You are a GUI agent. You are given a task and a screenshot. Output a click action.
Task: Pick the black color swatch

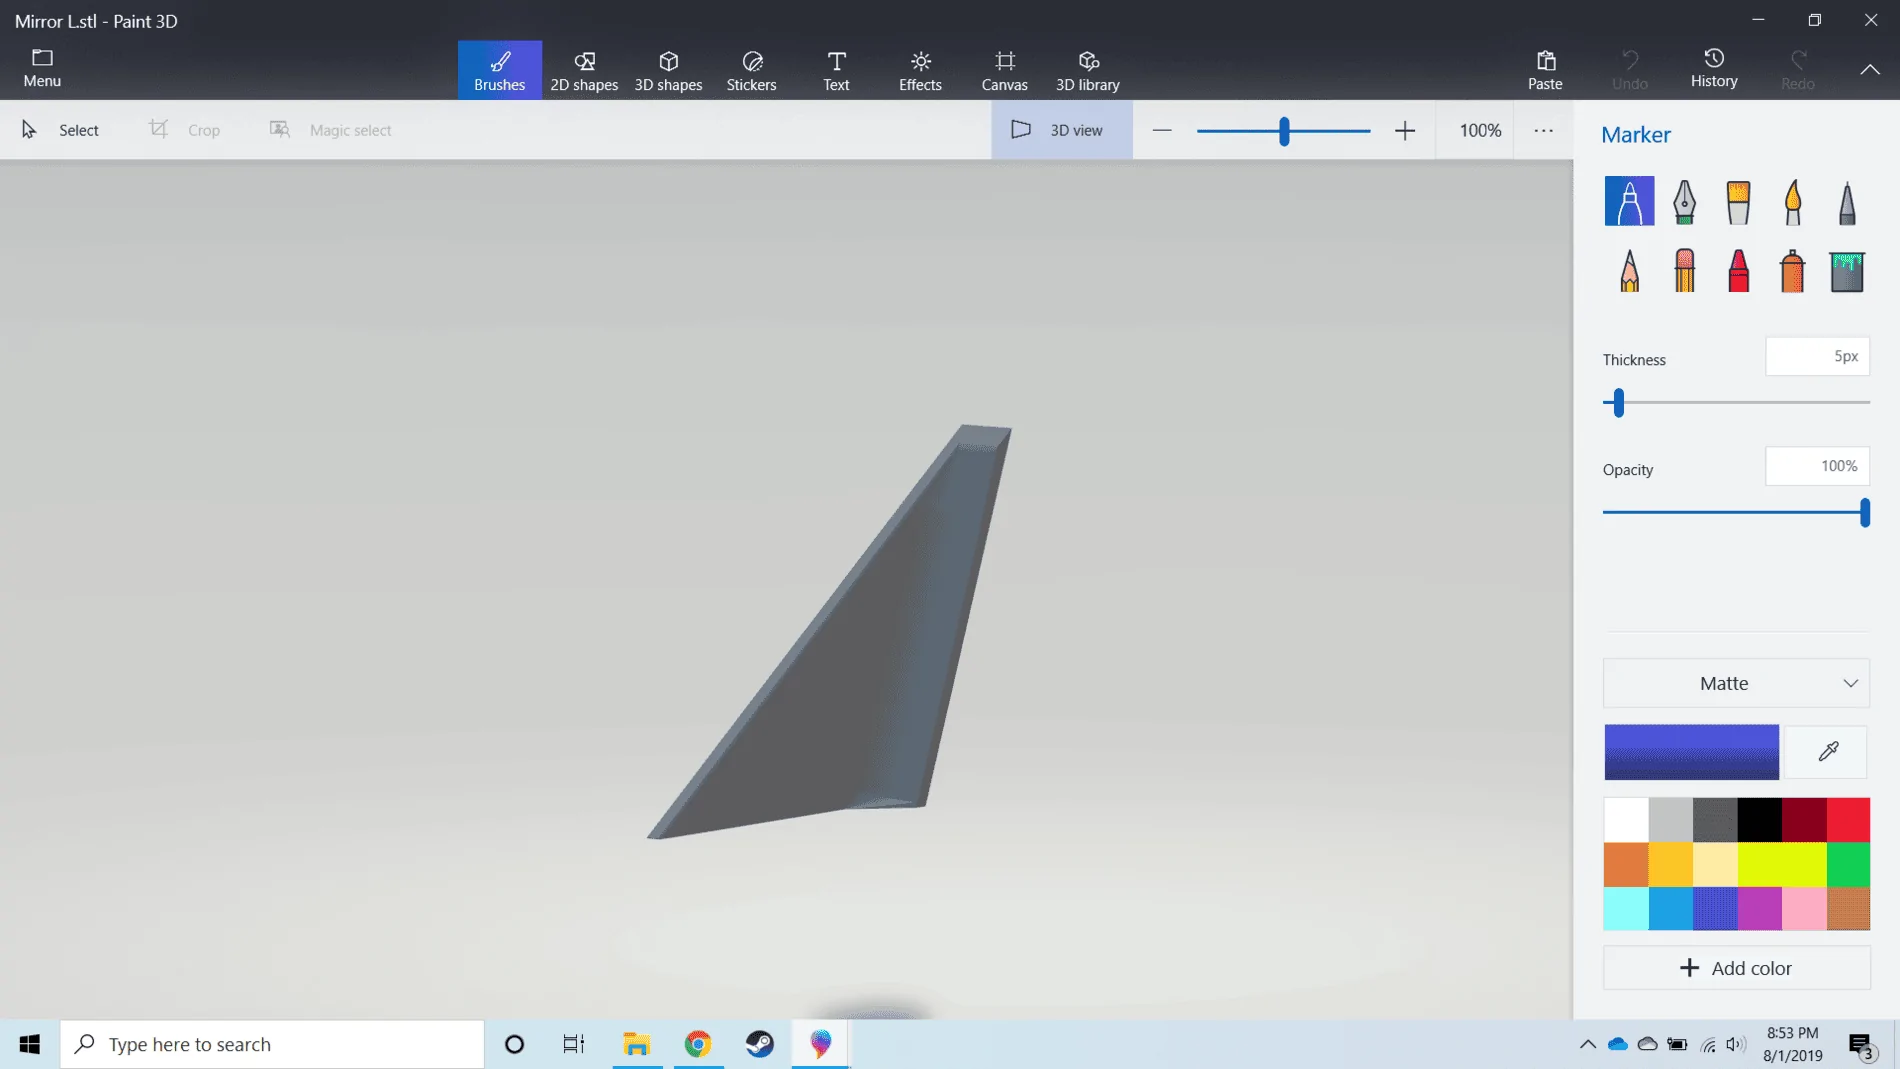pyautogui.click(x=1759, y=820)
